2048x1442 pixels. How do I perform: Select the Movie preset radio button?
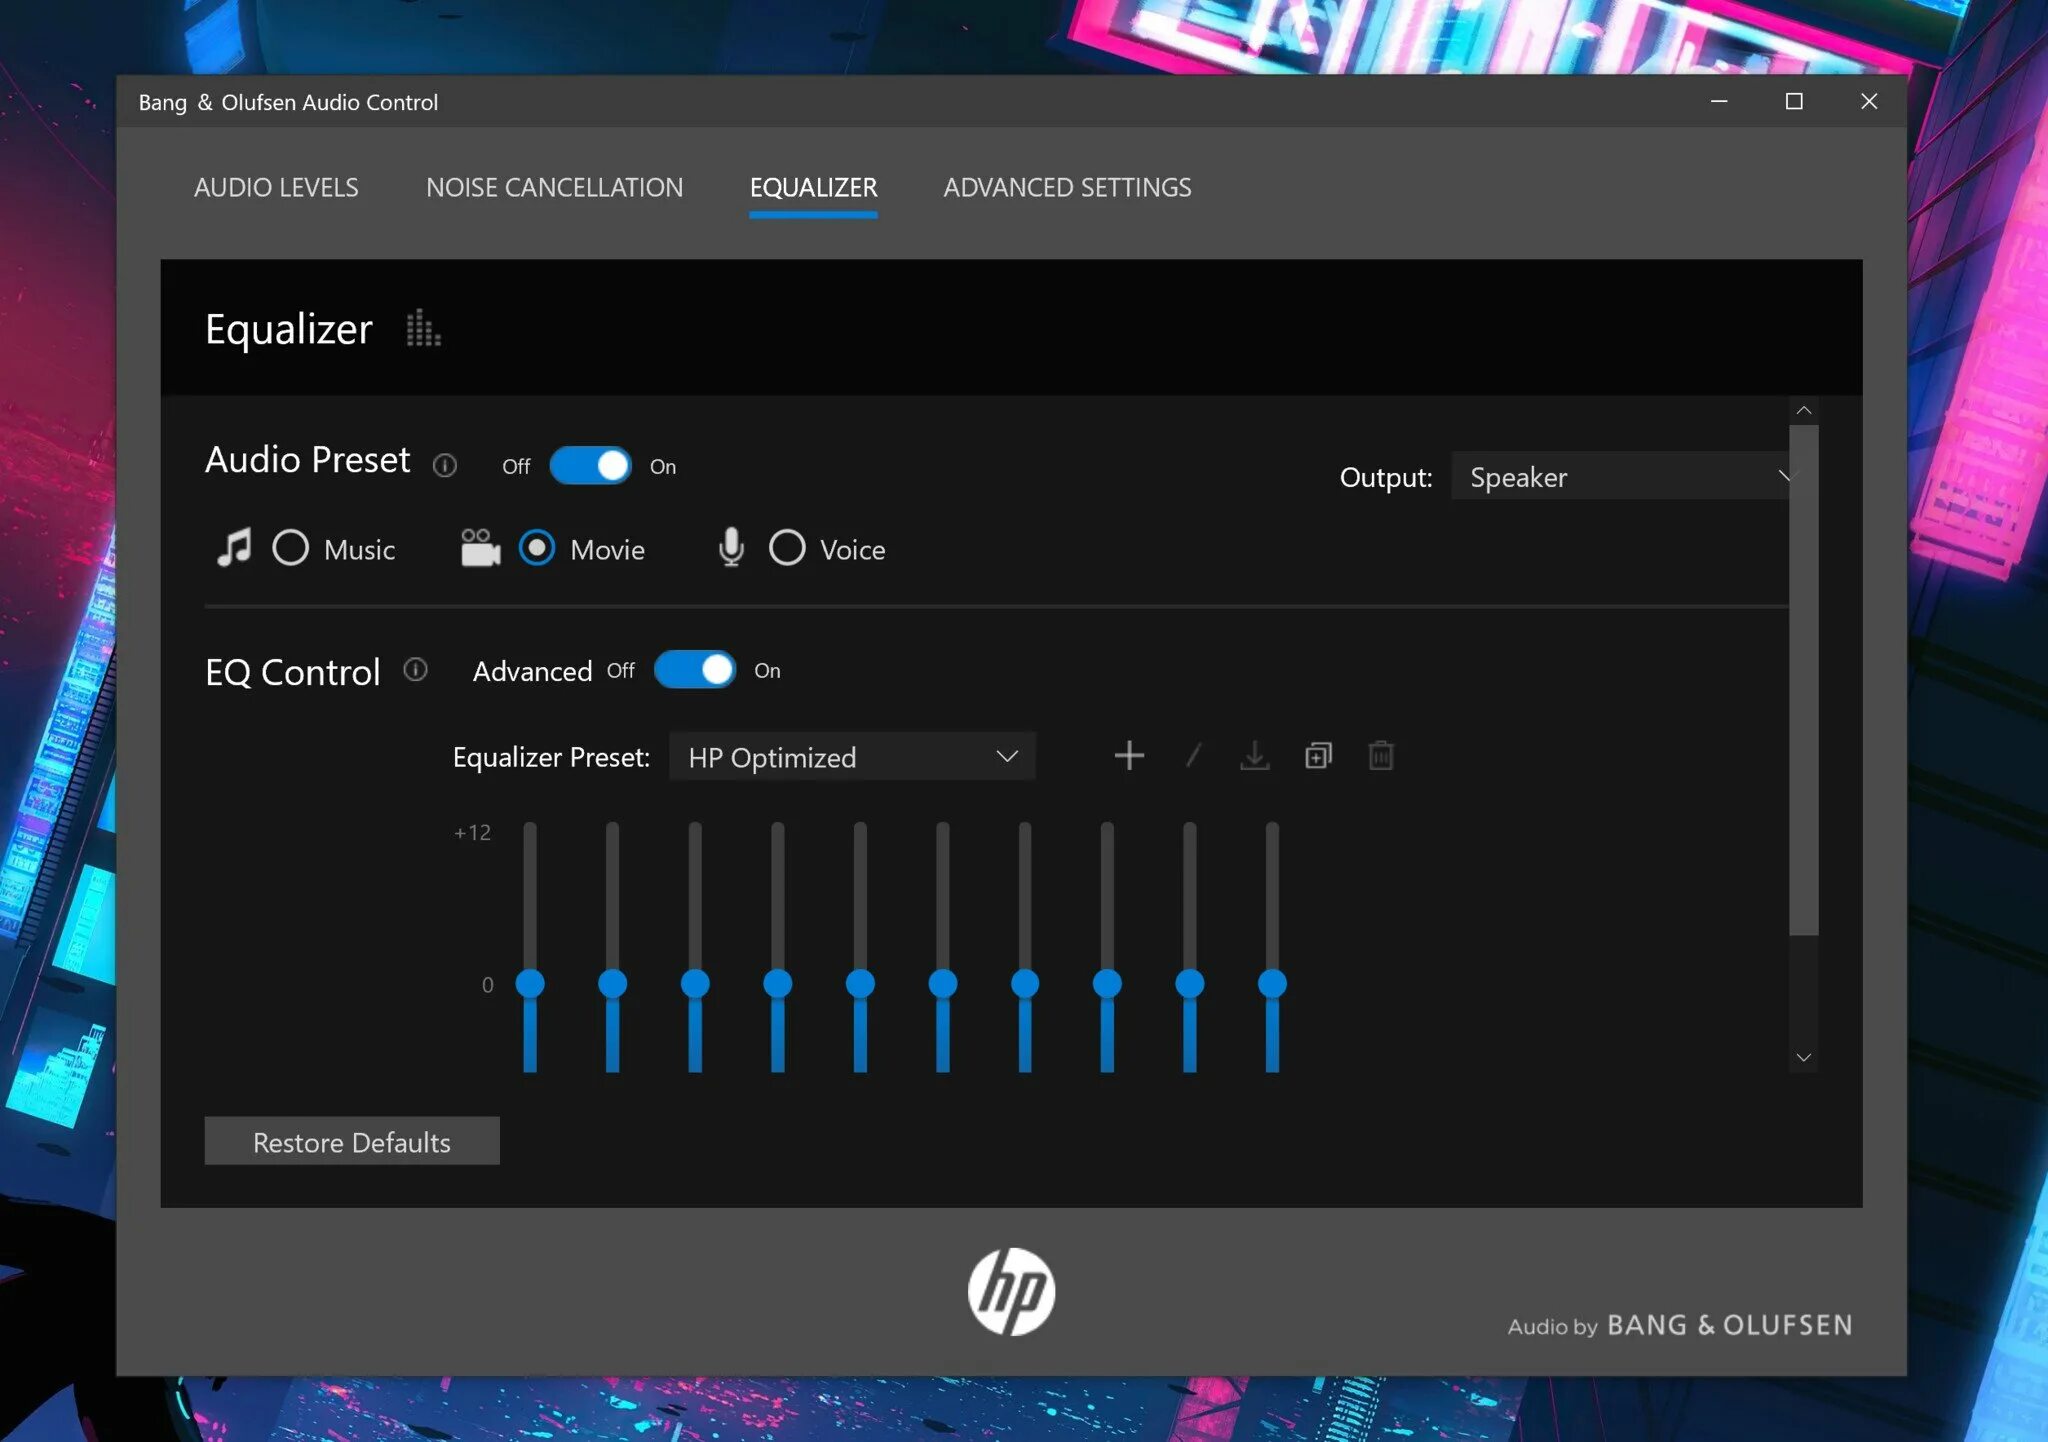click(537, 547)
